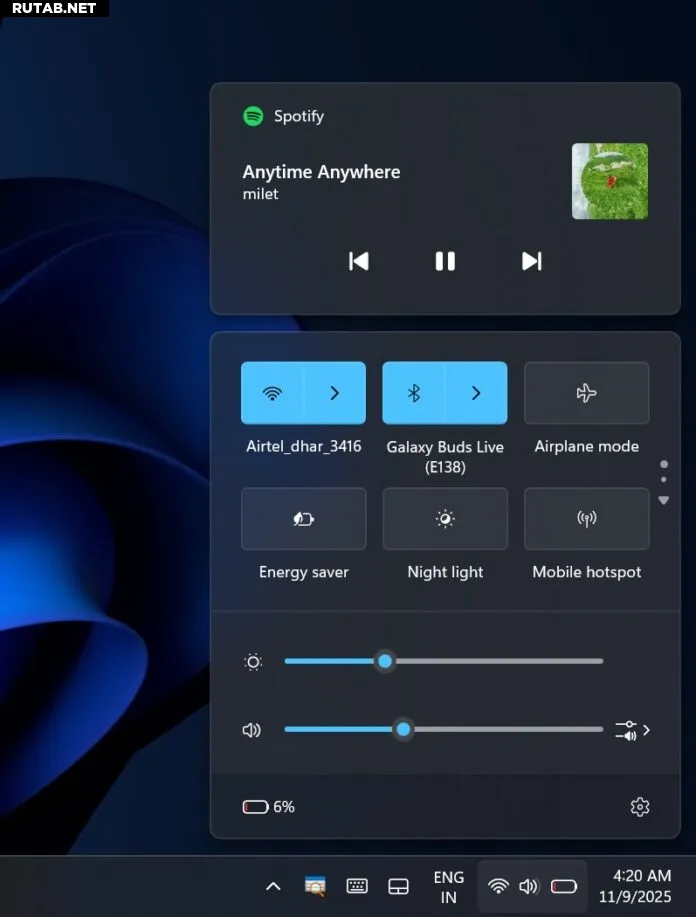Open the sound output selector
696x917 pixels.
[x=633, y=730]
